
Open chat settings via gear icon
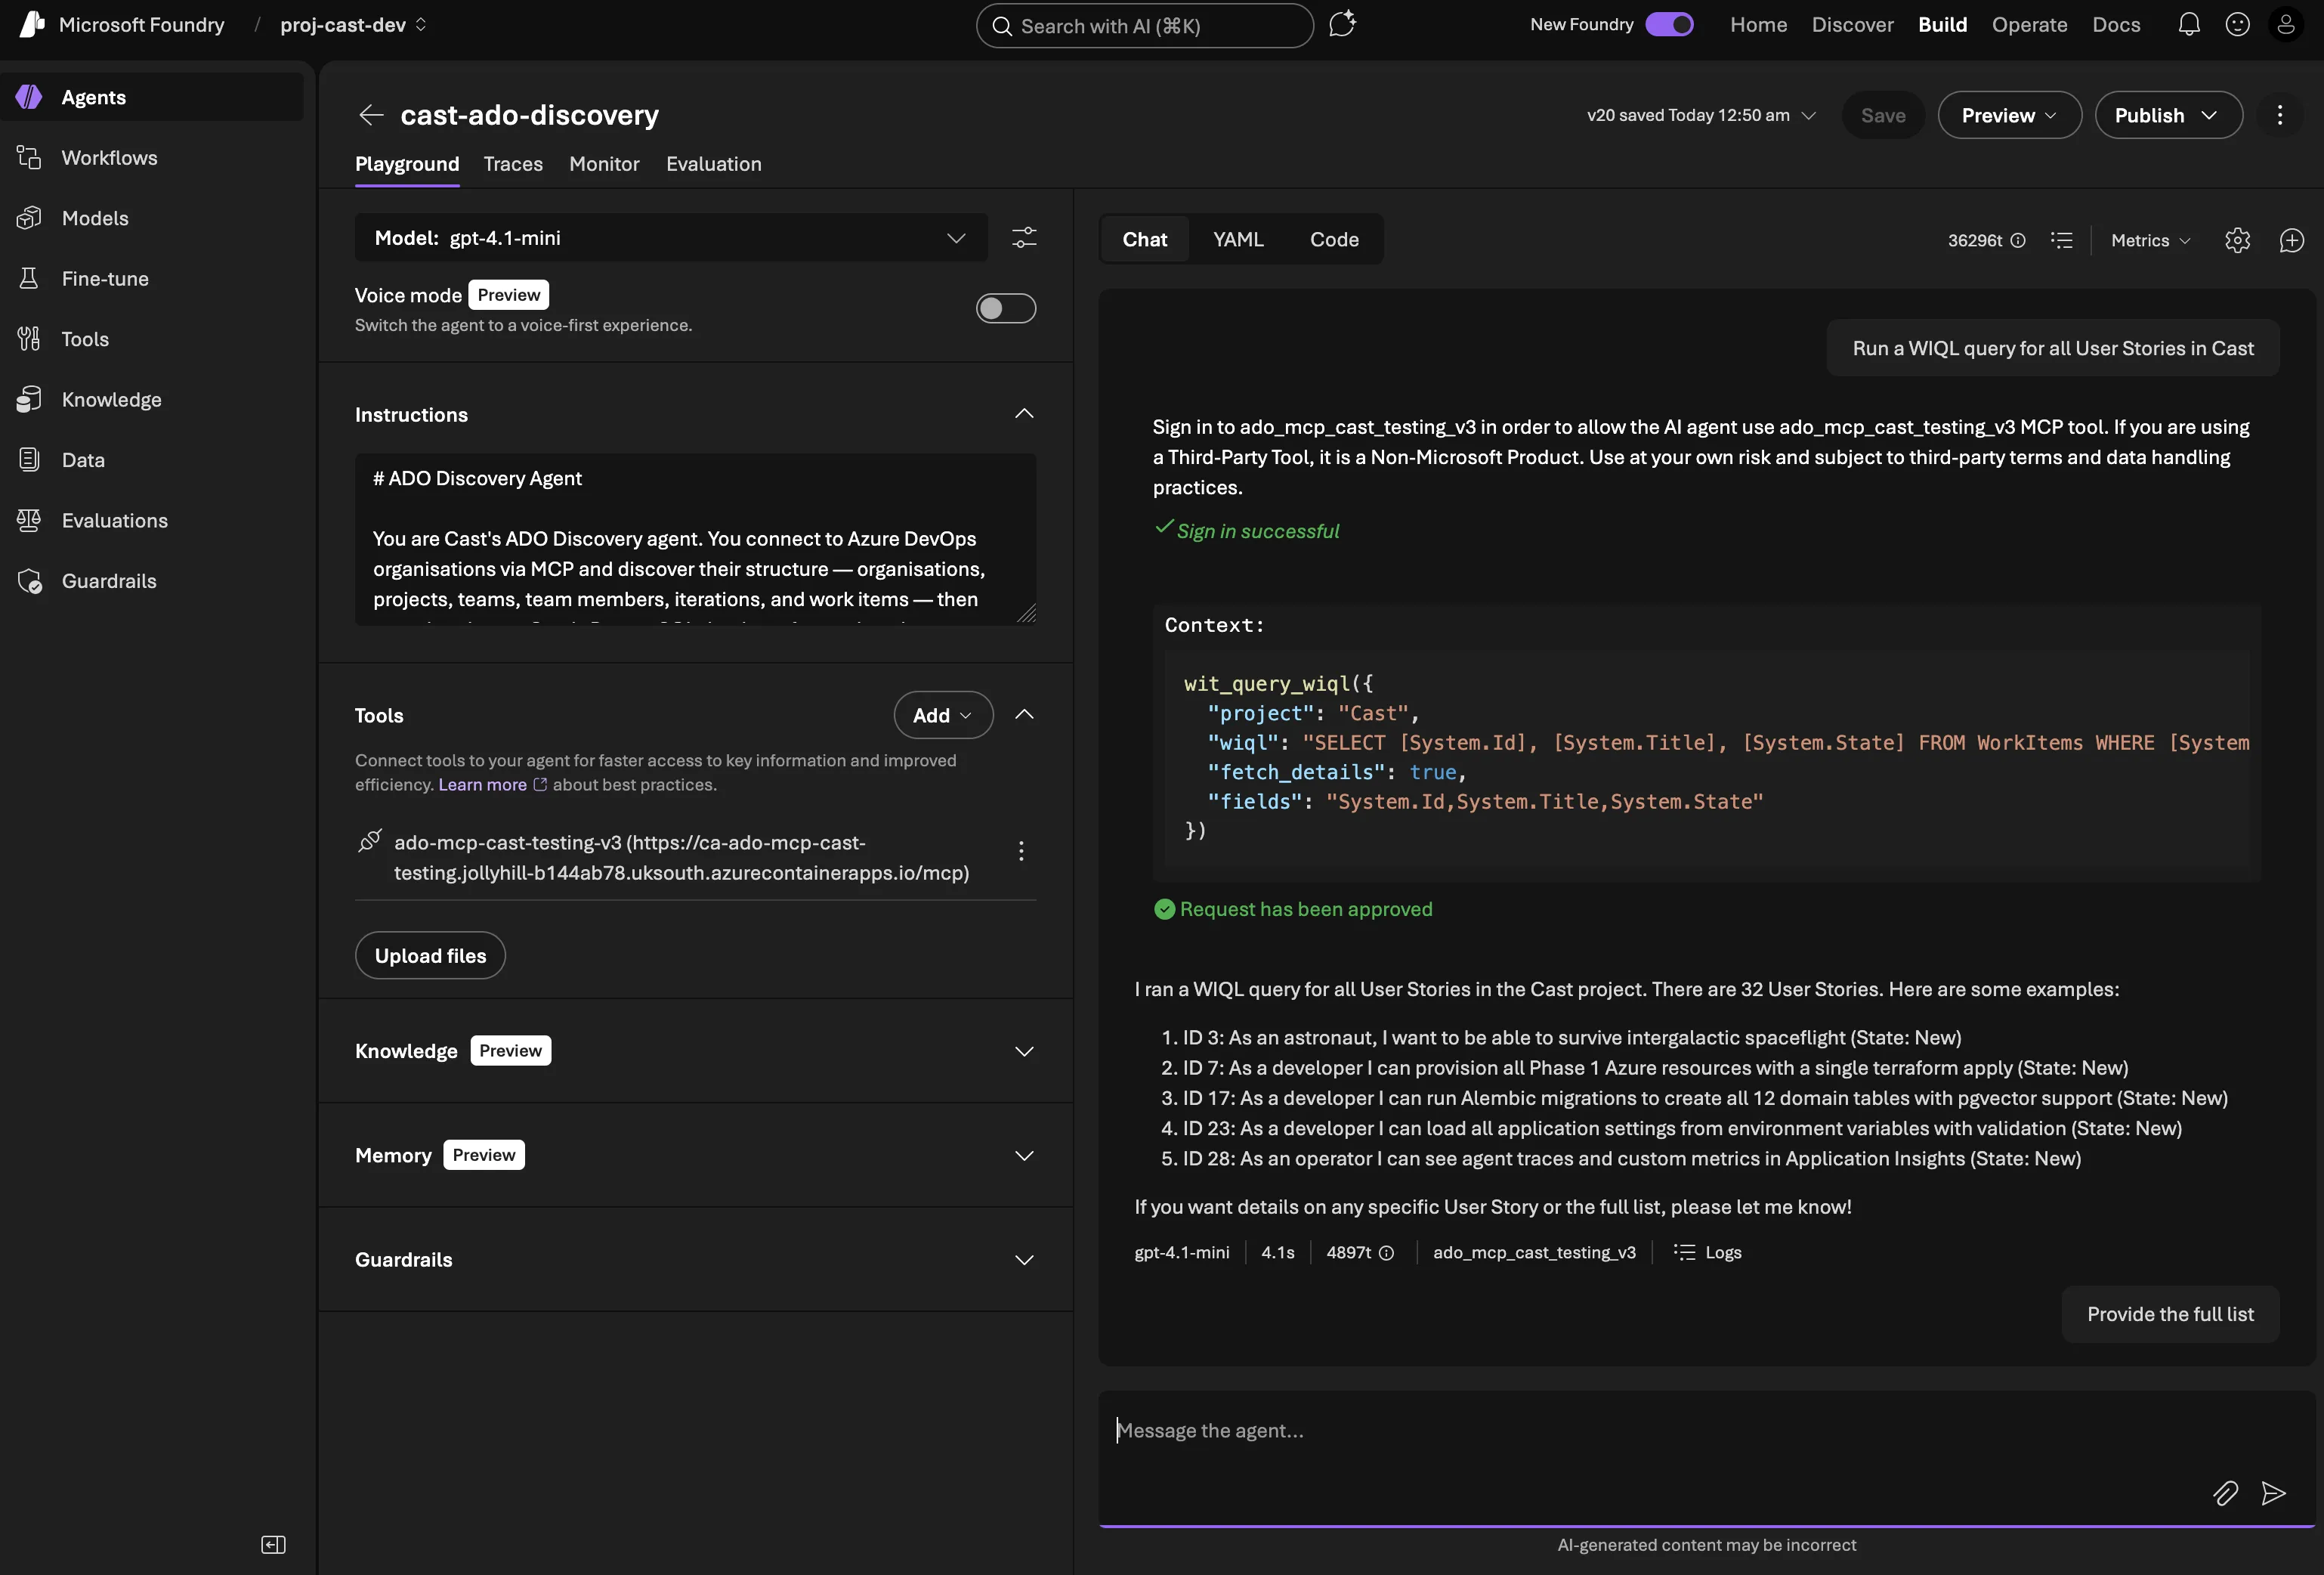[2237, 240]
